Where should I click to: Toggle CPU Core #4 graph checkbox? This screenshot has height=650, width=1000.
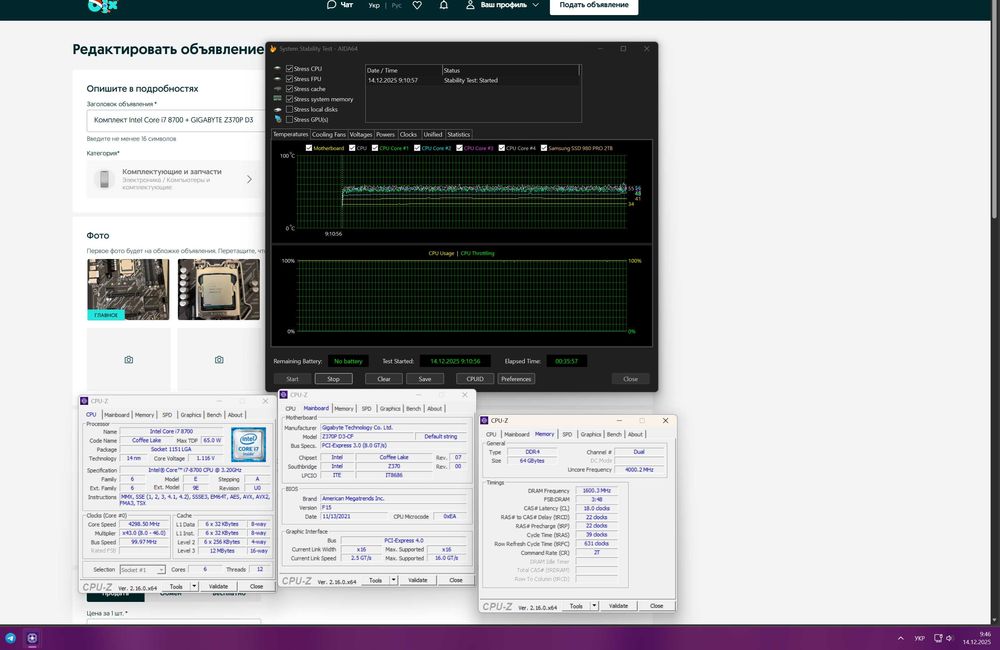[502, 148]
